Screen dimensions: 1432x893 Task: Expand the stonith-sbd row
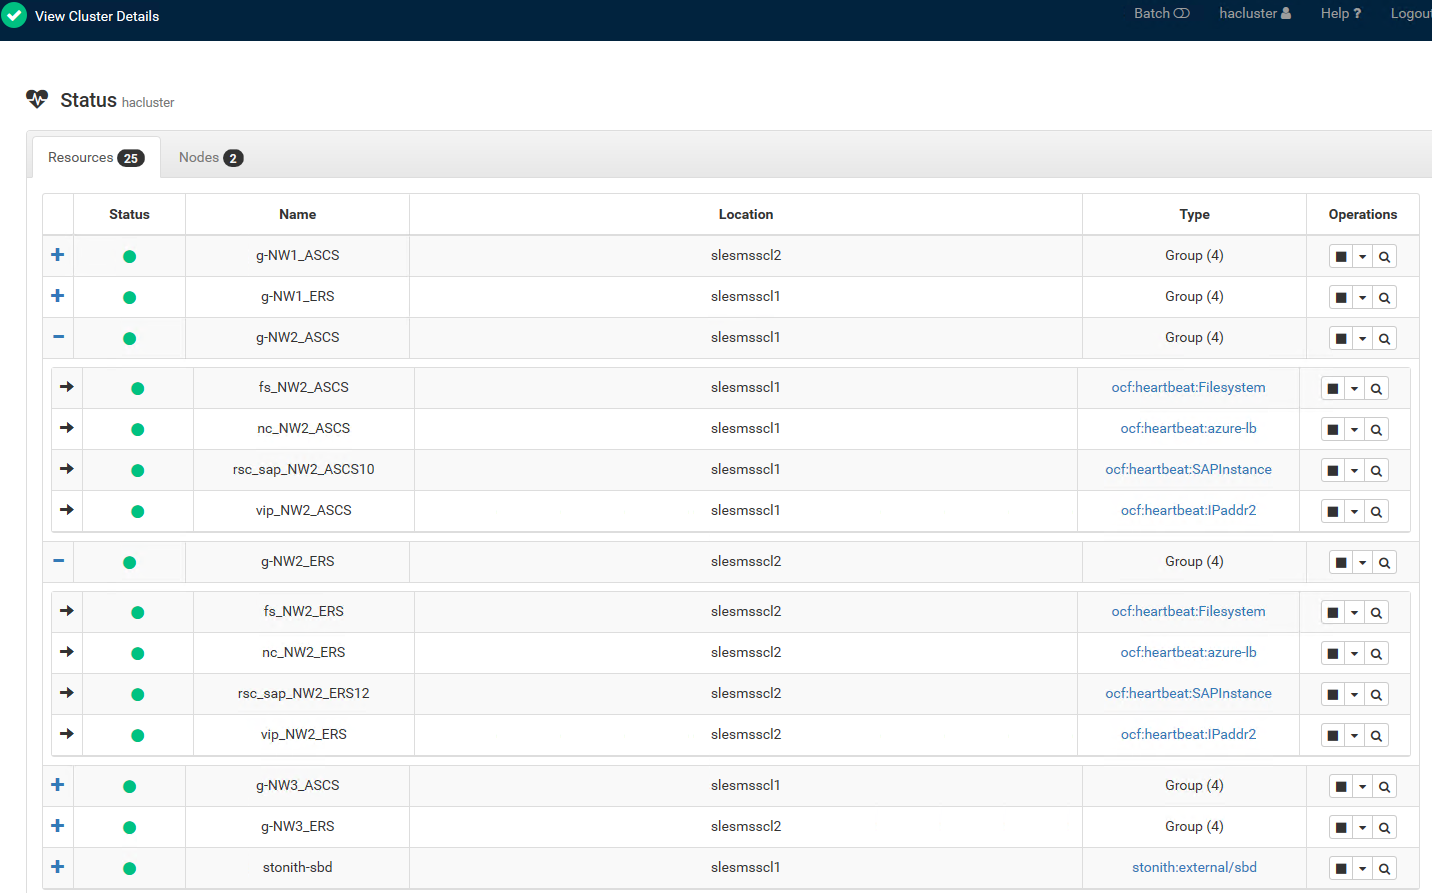(x=58, y=867)
